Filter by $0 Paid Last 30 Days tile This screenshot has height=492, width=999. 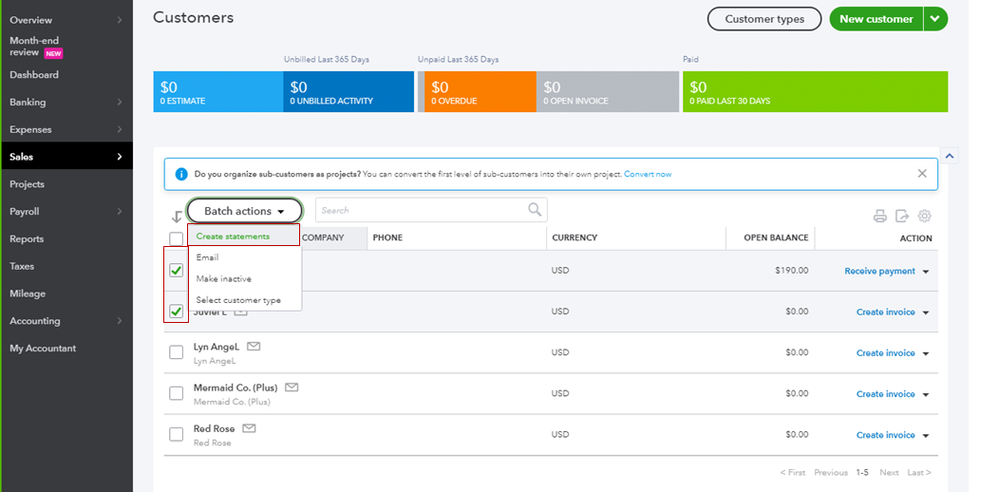(x=816, y=92)
